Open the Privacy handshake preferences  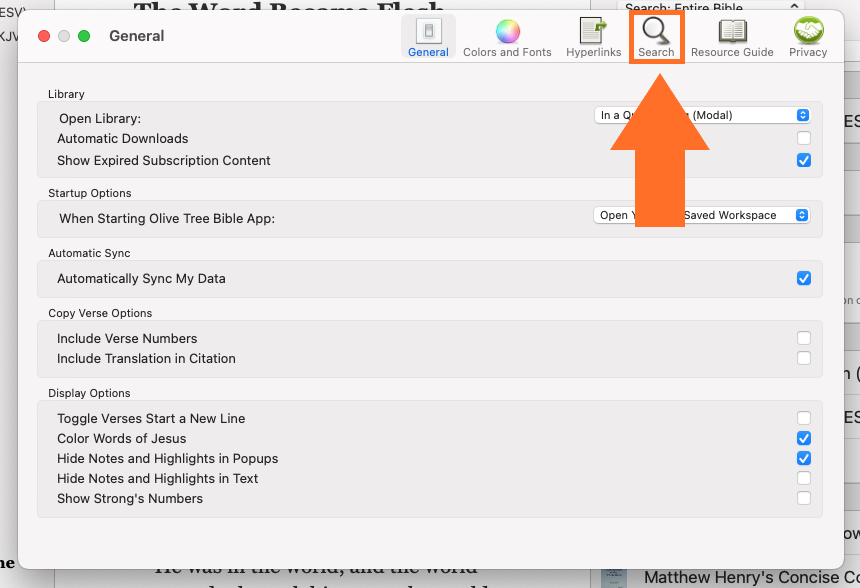click(808, 37)
